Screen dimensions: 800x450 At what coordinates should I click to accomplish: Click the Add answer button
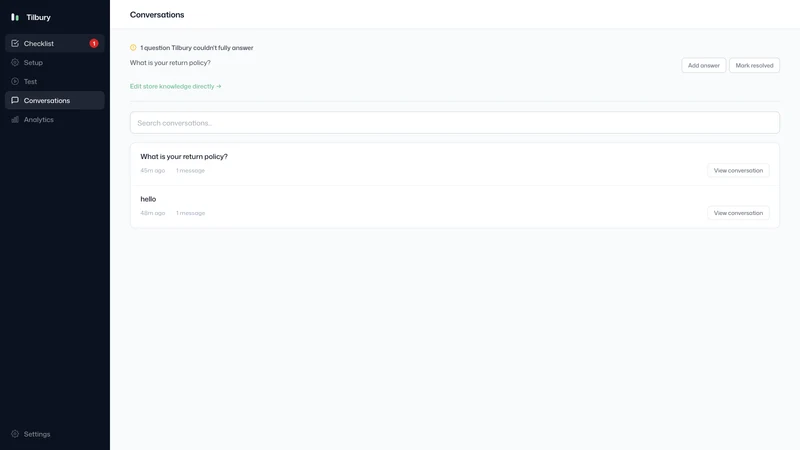click(x=704, y=65)
